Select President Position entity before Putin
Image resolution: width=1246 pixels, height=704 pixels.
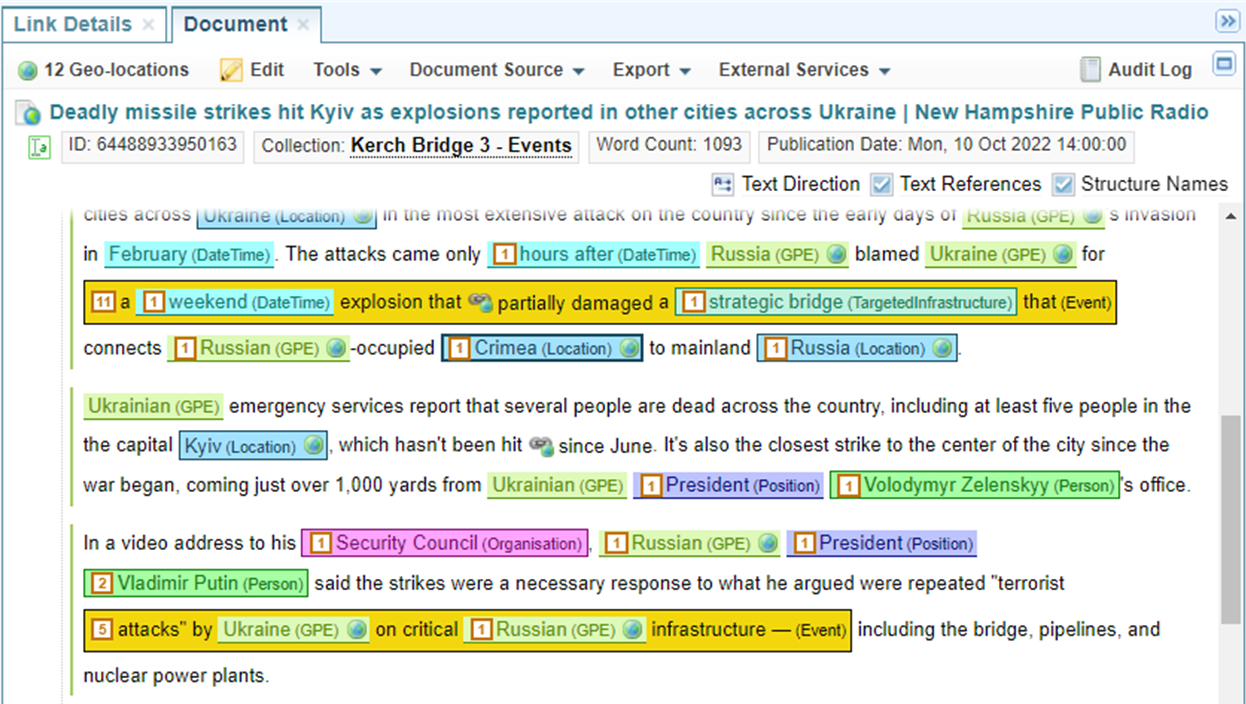point(881,544)
